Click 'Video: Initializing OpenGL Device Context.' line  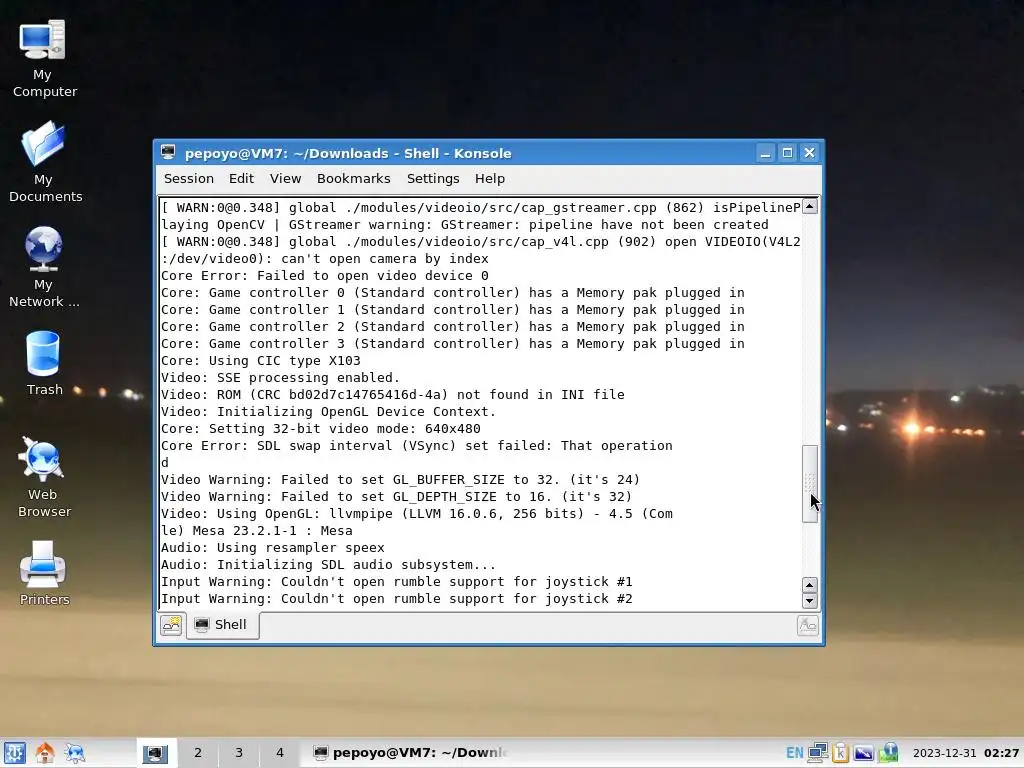[328, 411]
